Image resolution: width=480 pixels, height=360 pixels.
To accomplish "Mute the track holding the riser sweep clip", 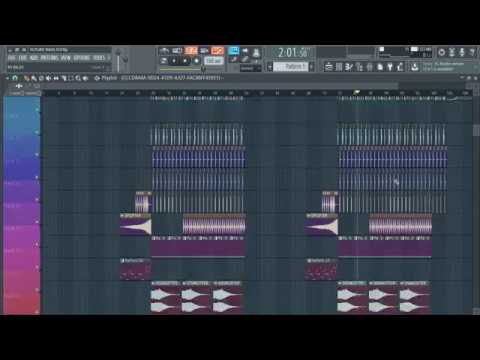I will click(x=37, y=222).
